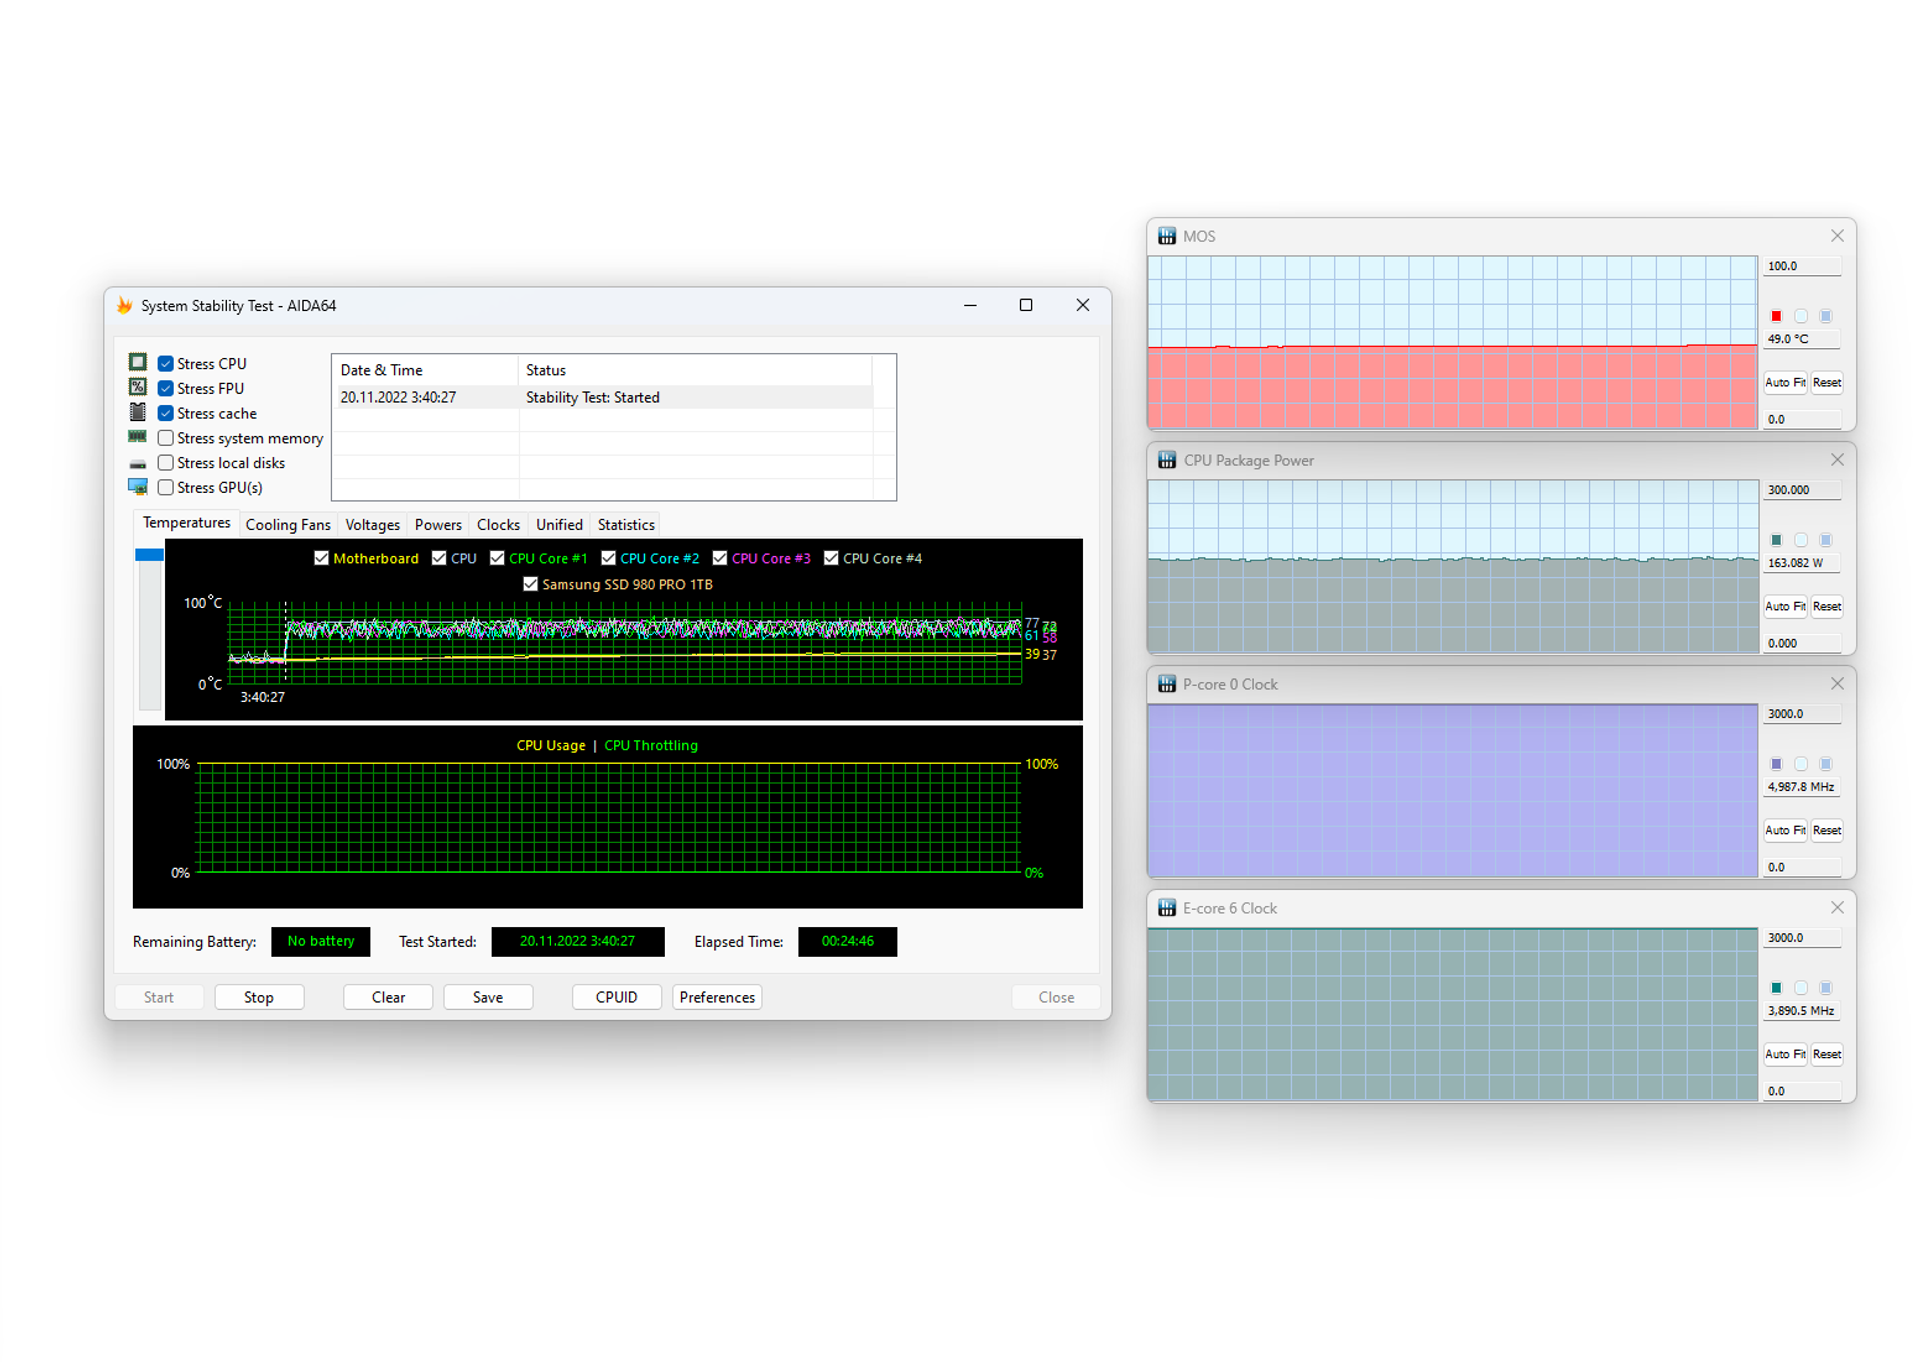Maximize the System Stability Test window
The width and height of the screenshot is (1920, 1362).
pos(1026,305)
